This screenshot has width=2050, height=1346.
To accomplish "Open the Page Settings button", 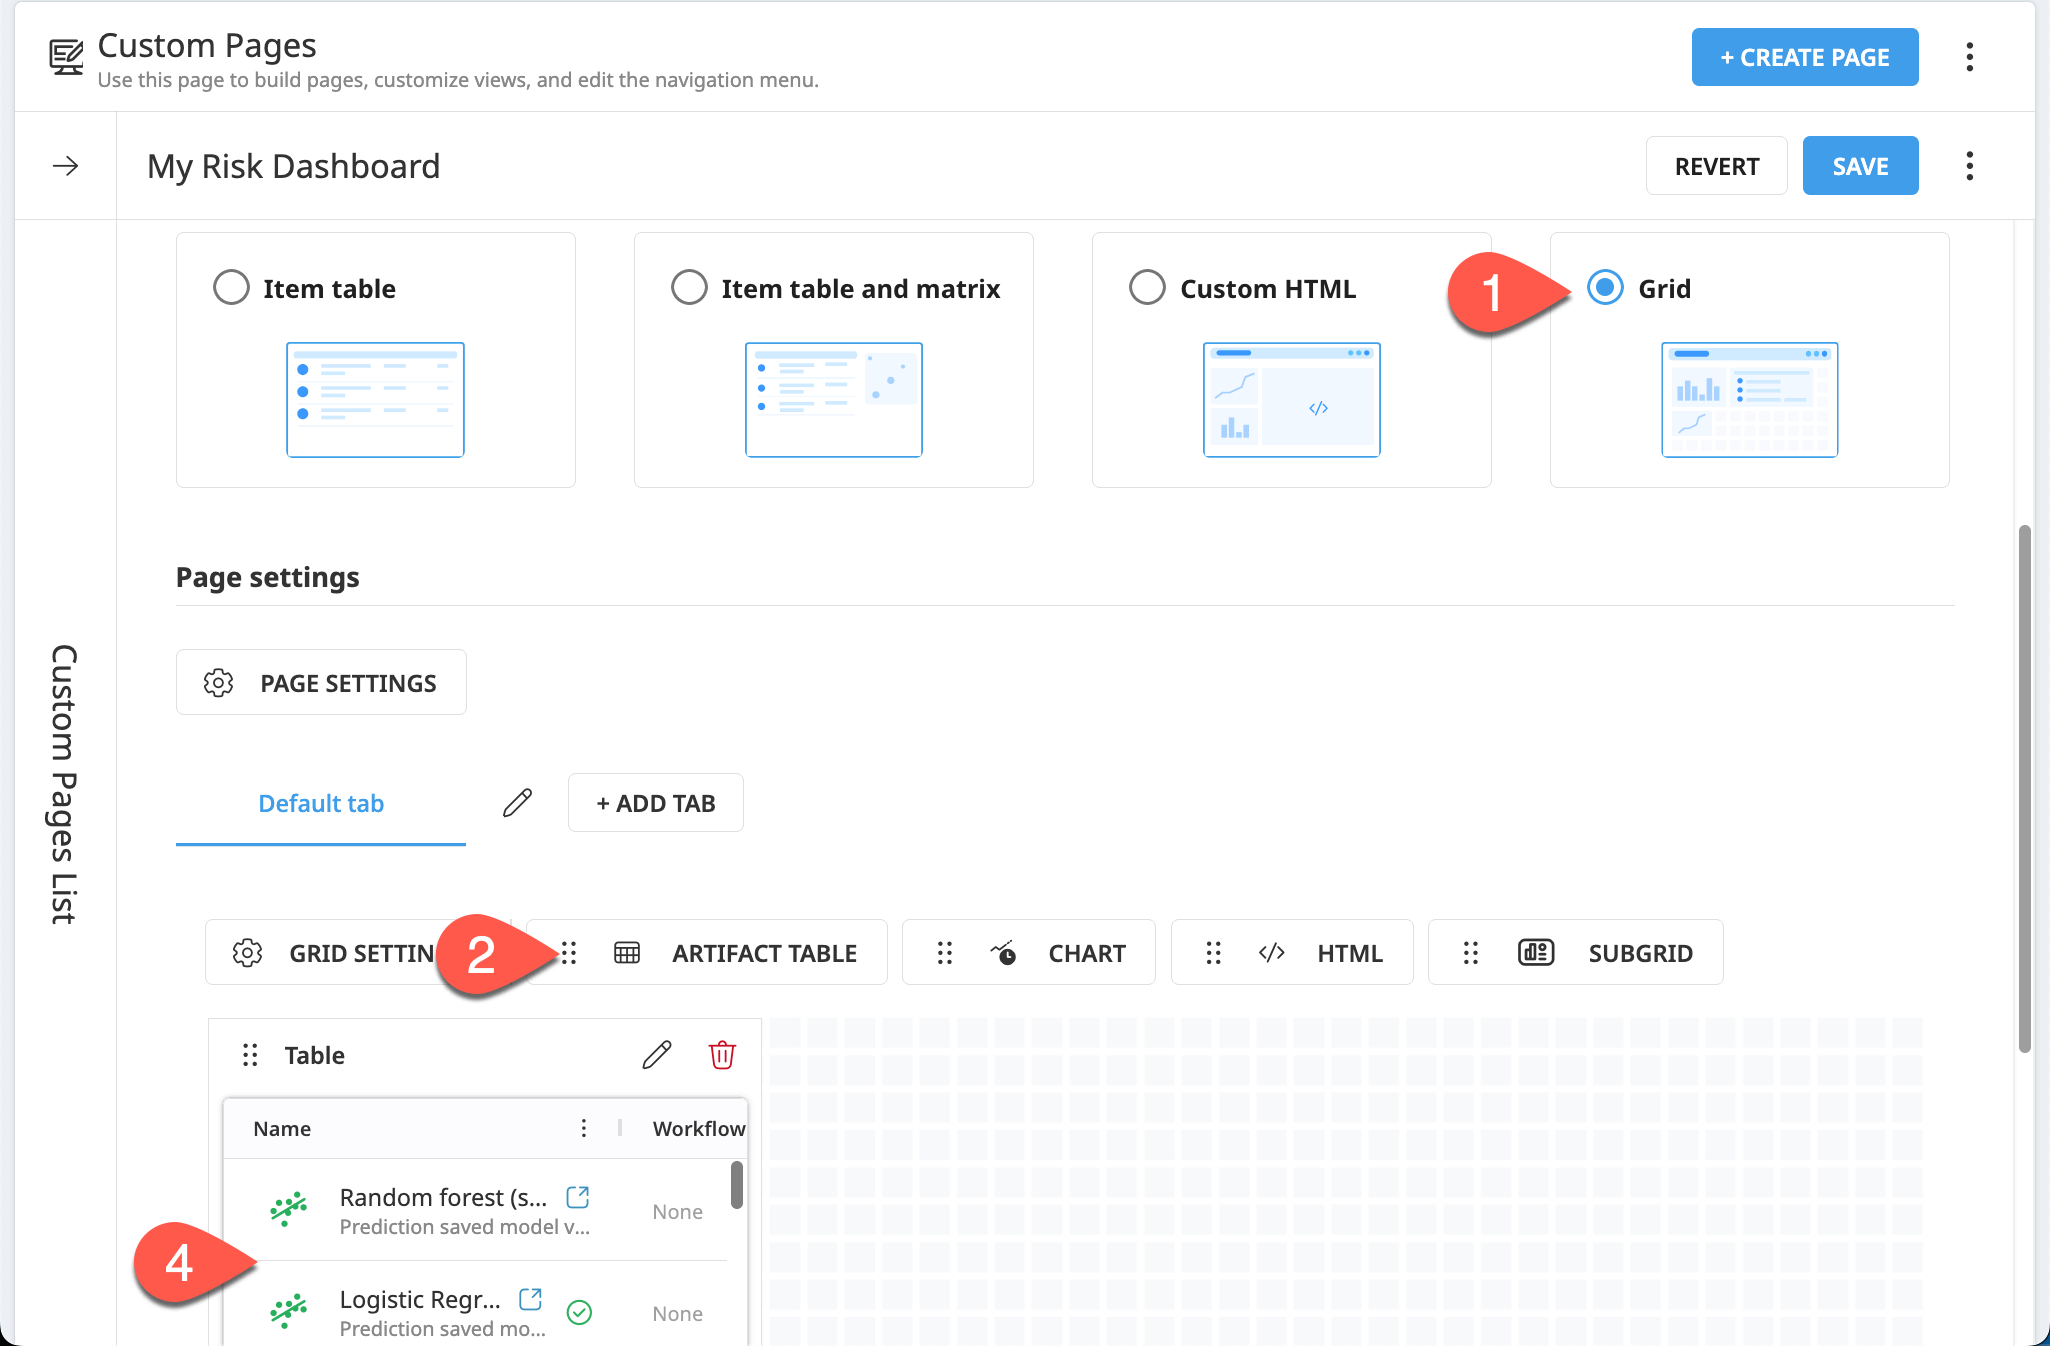I will [321, 683].
